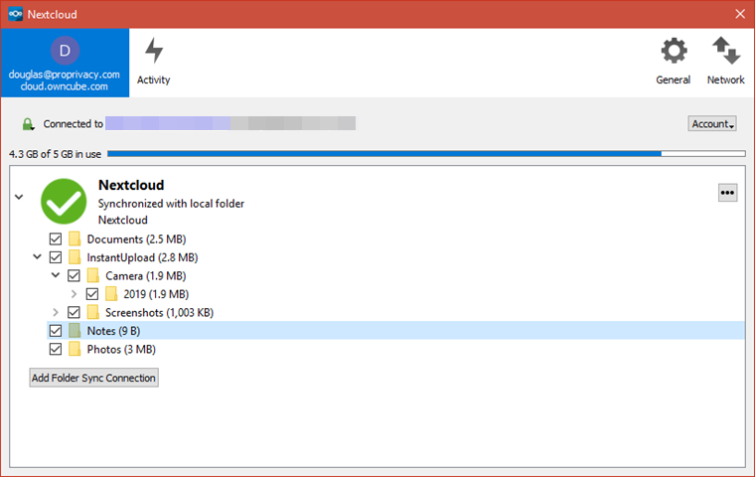The image size is (755, 477).
Task: Click the green sync checkmark status icon
Action: 64,201
